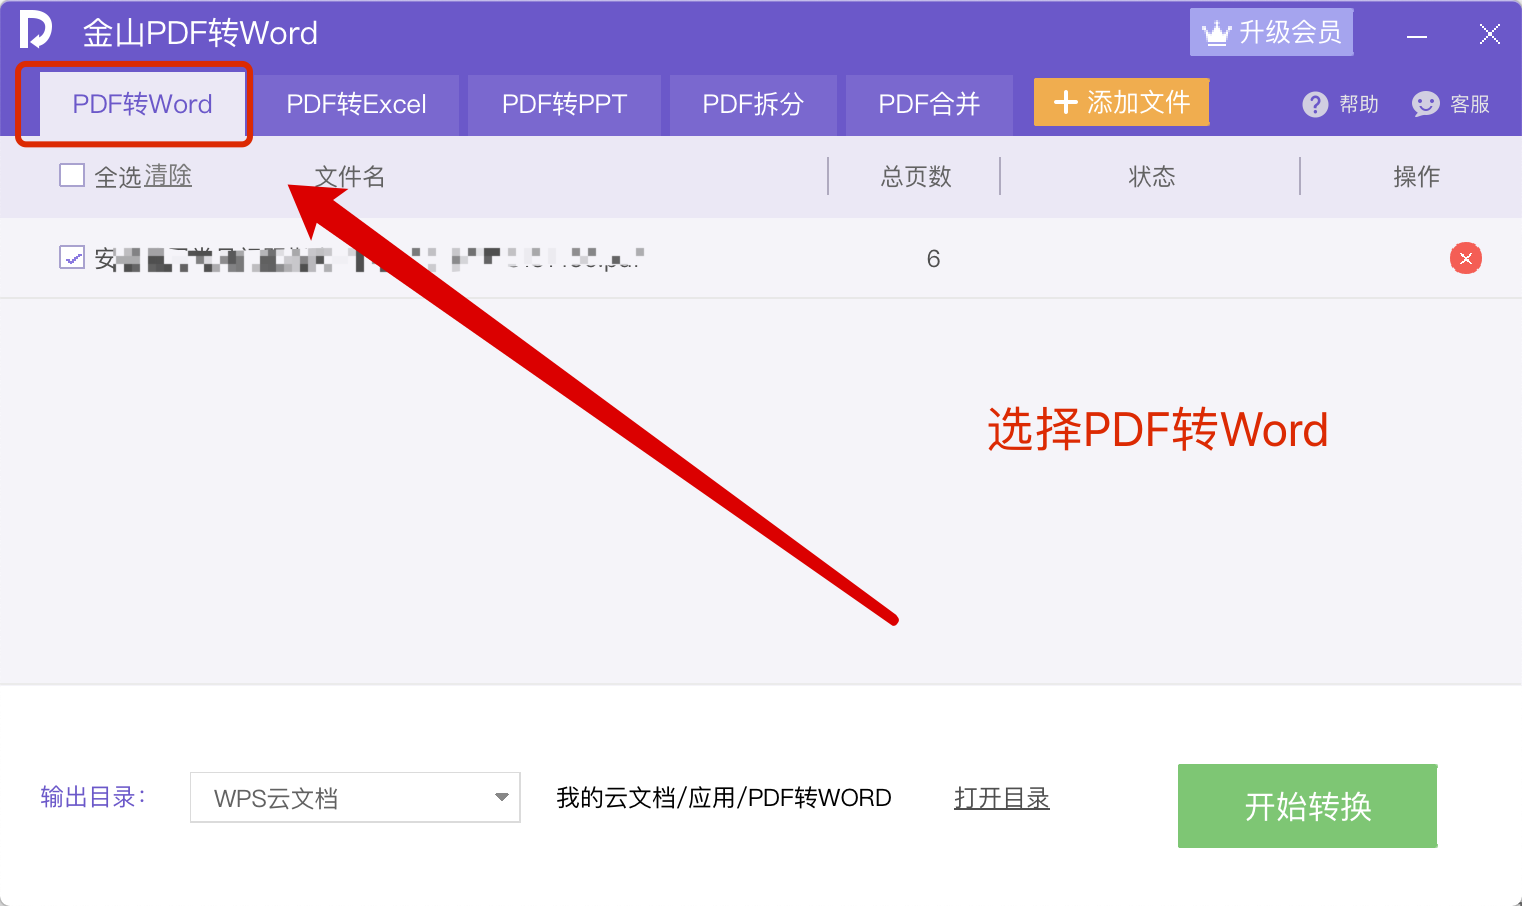The height and width of the screenshot is (906, 1522).
Task: Select the PDF转PPT tab
Action: (x=564, y=105)
